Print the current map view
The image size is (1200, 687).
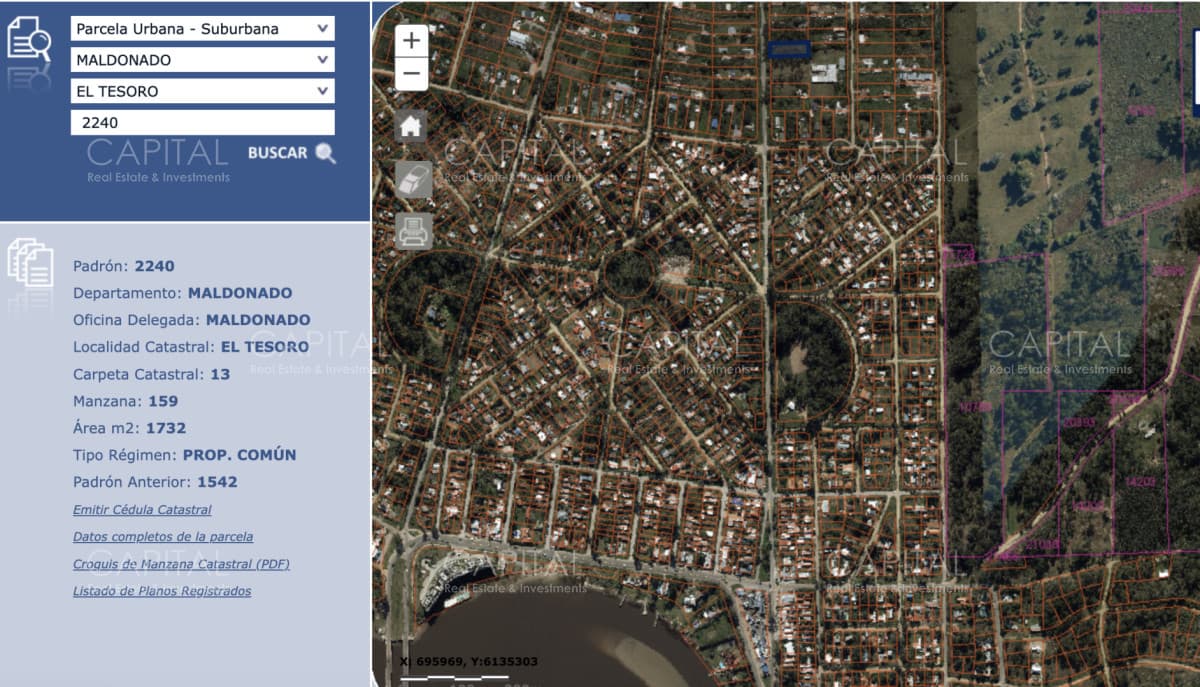[x=413, y=231]
